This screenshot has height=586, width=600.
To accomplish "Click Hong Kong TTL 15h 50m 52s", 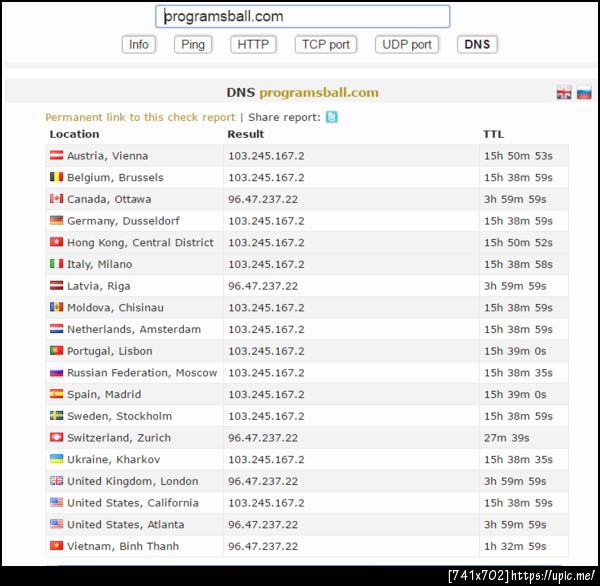I will (518, 243).
